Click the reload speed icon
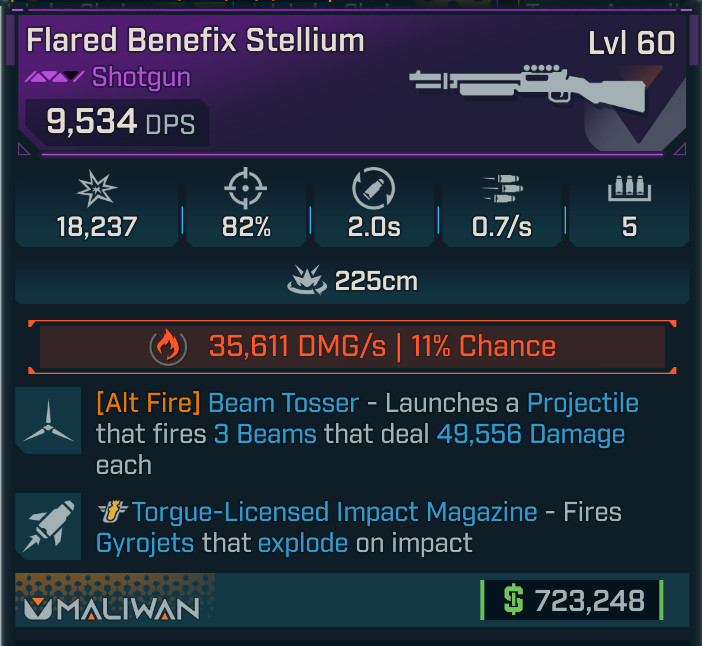This screenshot has height=646, width=702. (x=373, y=188)
